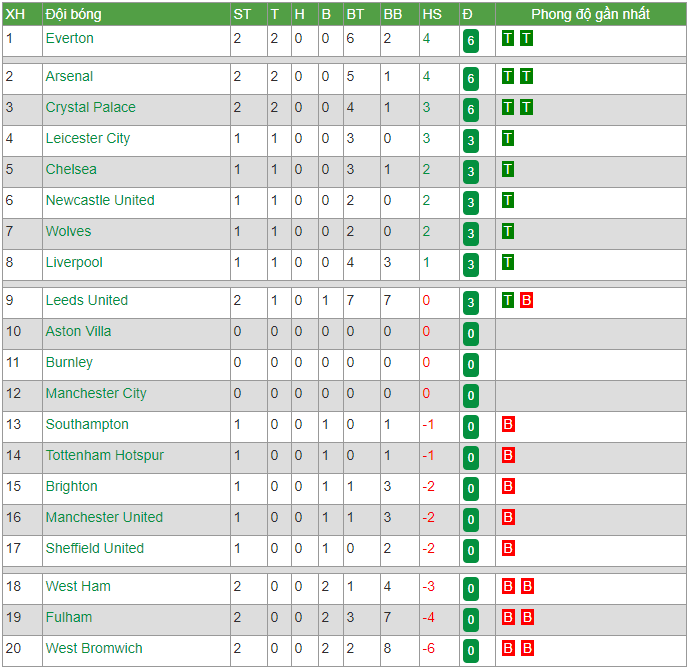
Task: Click the 'Phong độ gần nhất' column header
Action: (x=590, y=14)
